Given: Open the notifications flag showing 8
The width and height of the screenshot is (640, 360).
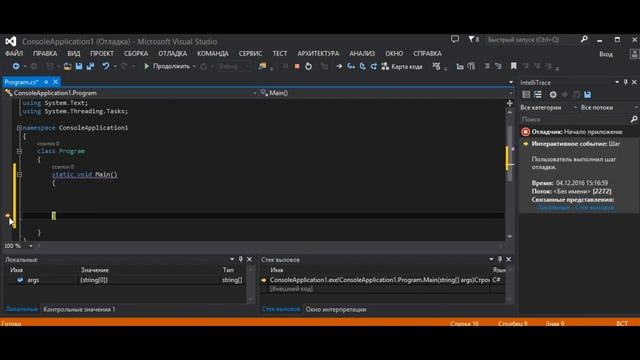Looking at the screenshot, I should pyautogui.click(x=473, y=39).
